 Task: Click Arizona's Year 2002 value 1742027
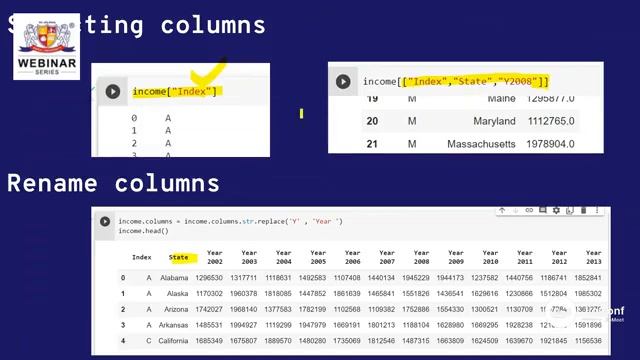click(209, 309)
